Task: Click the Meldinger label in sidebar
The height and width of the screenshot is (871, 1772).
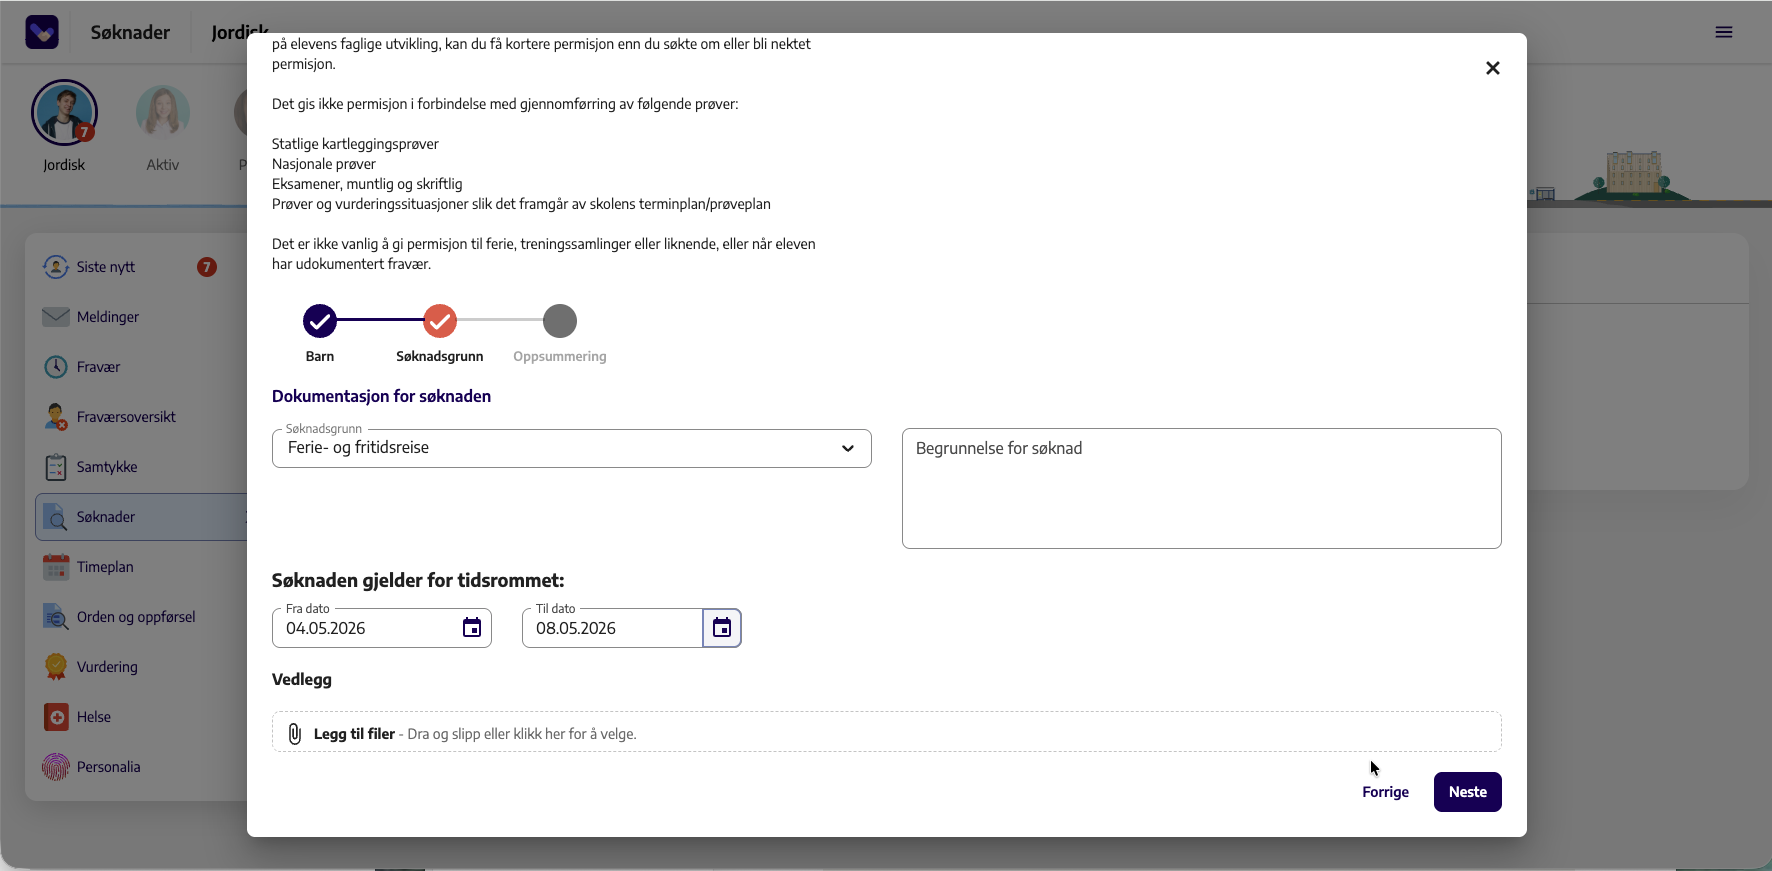Action: point(108,317)
